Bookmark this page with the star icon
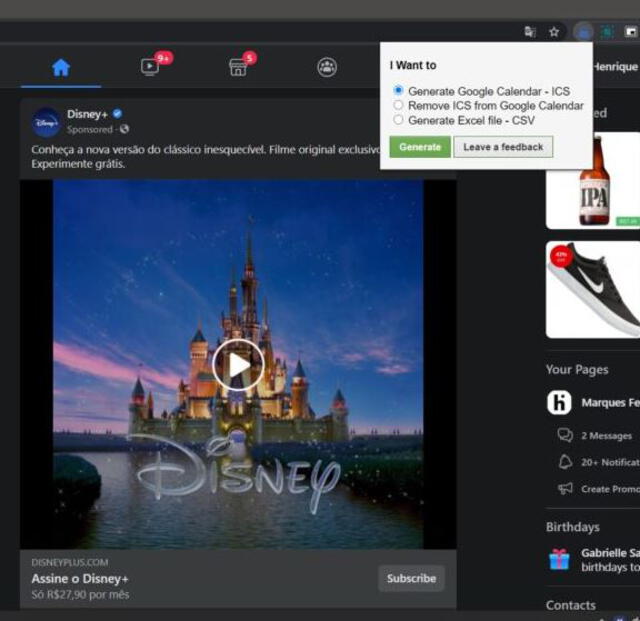 tap(554, 32)
